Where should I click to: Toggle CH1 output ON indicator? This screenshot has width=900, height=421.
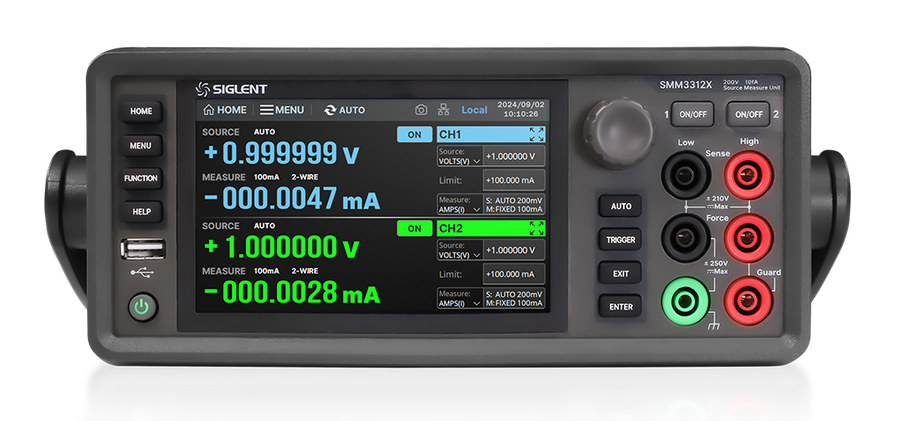coord(414,135)
